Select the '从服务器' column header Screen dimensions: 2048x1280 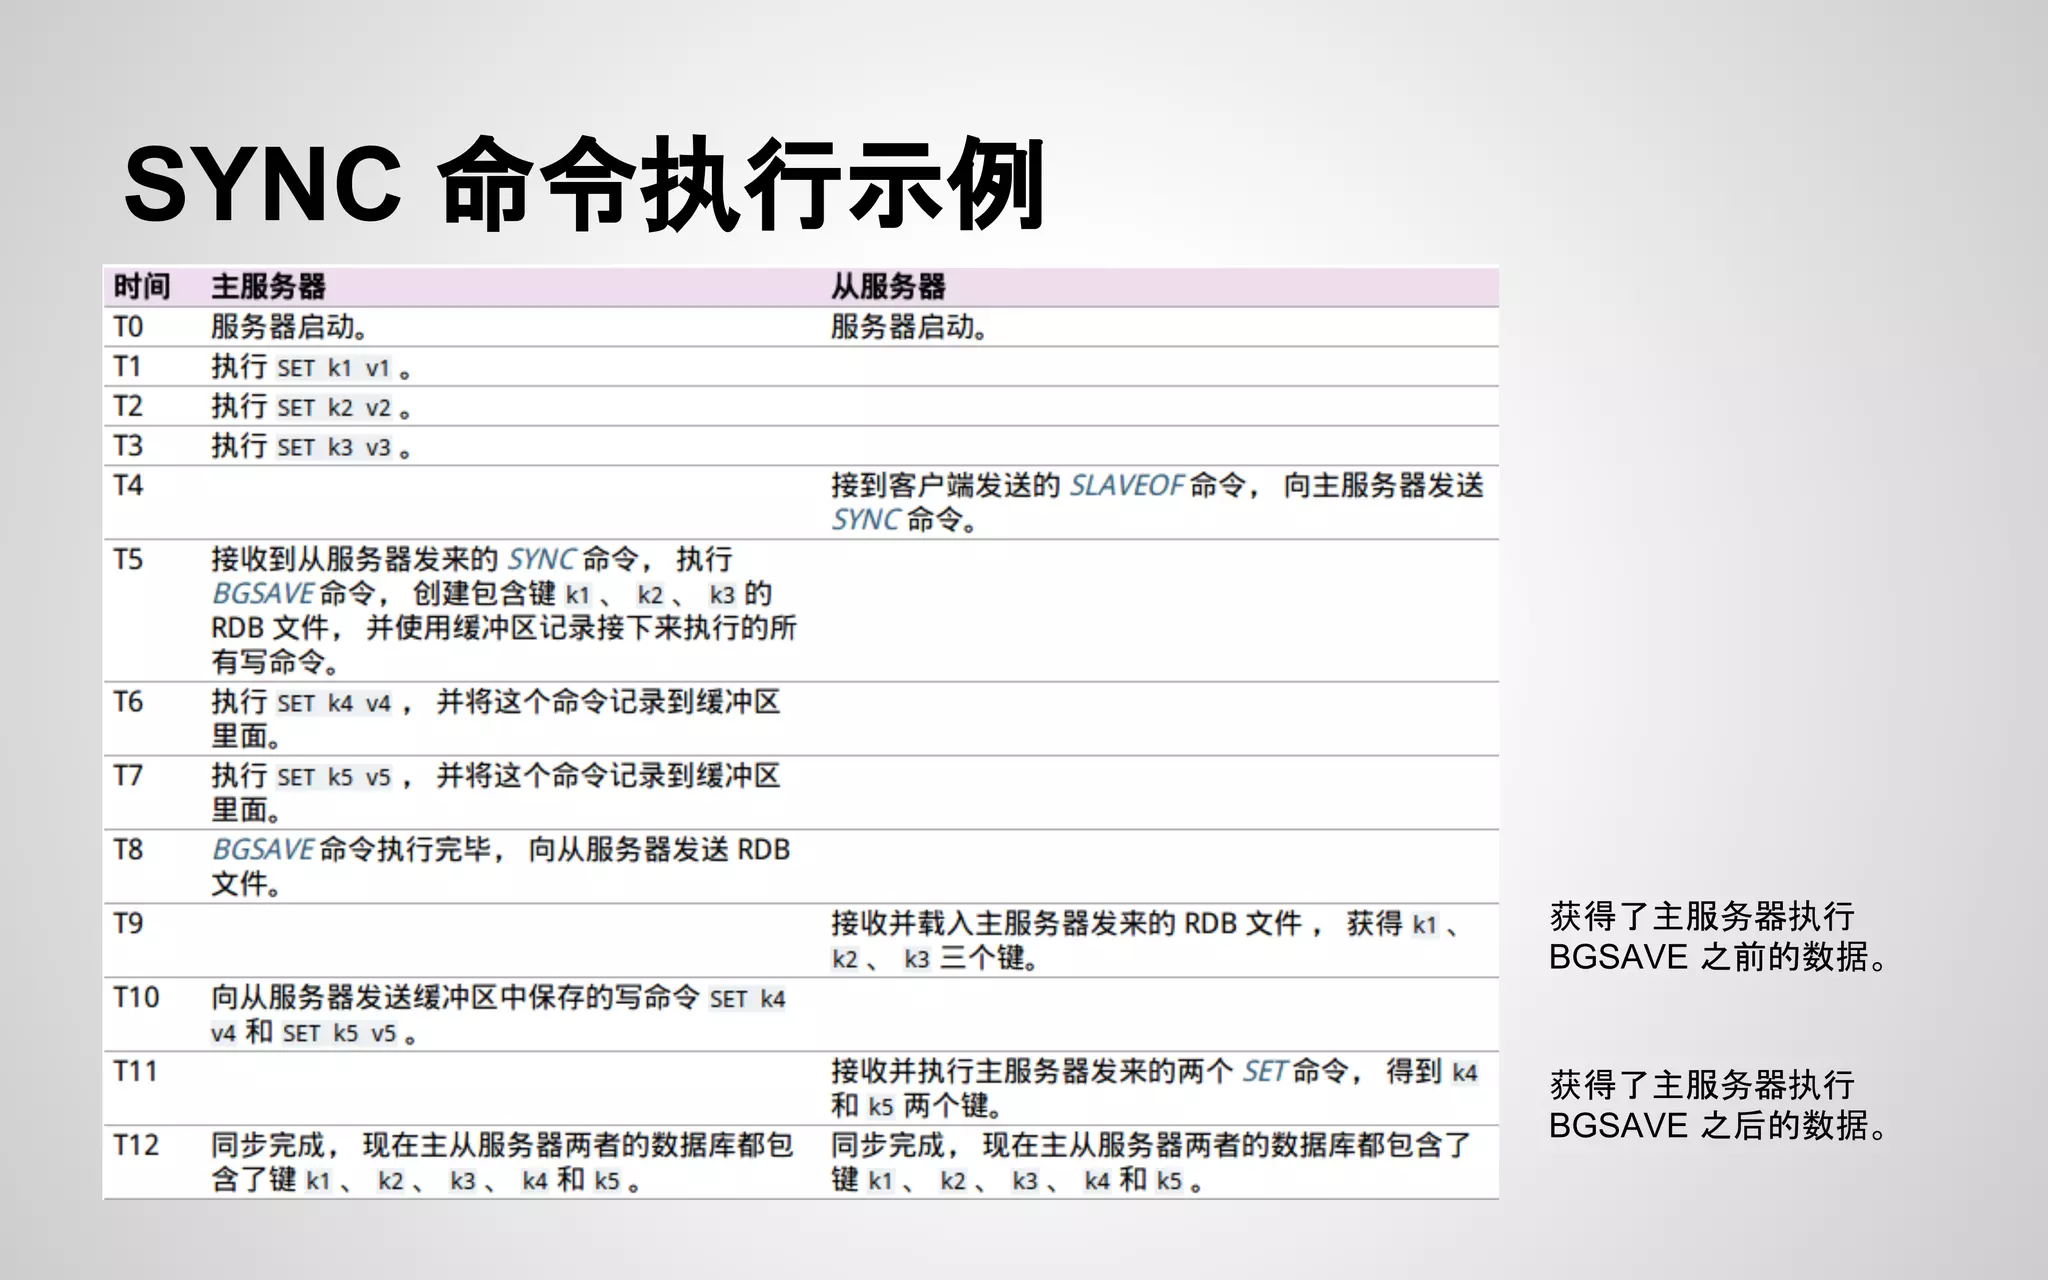tap(888, 287)
